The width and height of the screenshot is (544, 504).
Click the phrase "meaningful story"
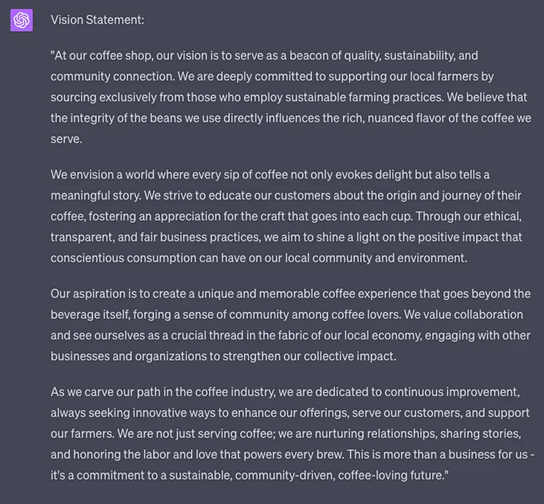pyautogui.click(x=95, y=195)
